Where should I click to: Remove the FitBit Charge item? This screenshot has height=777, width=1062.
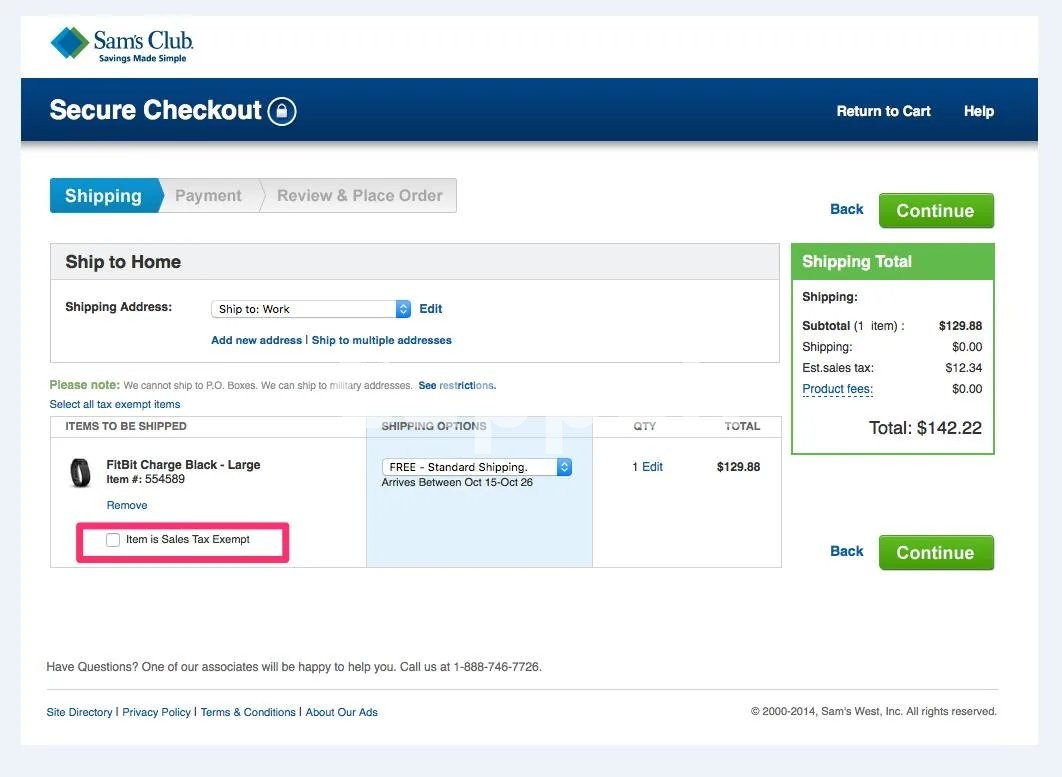127,505
